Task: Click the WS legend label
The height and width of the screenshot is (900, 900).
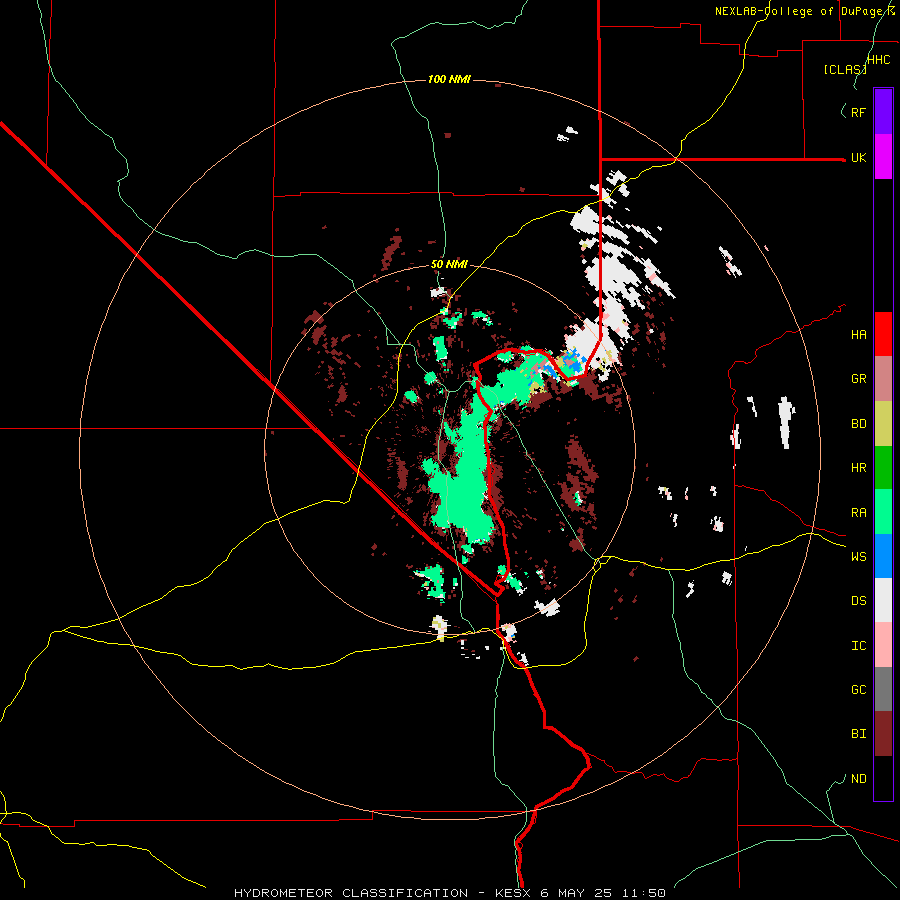Action: pos(858,557)
